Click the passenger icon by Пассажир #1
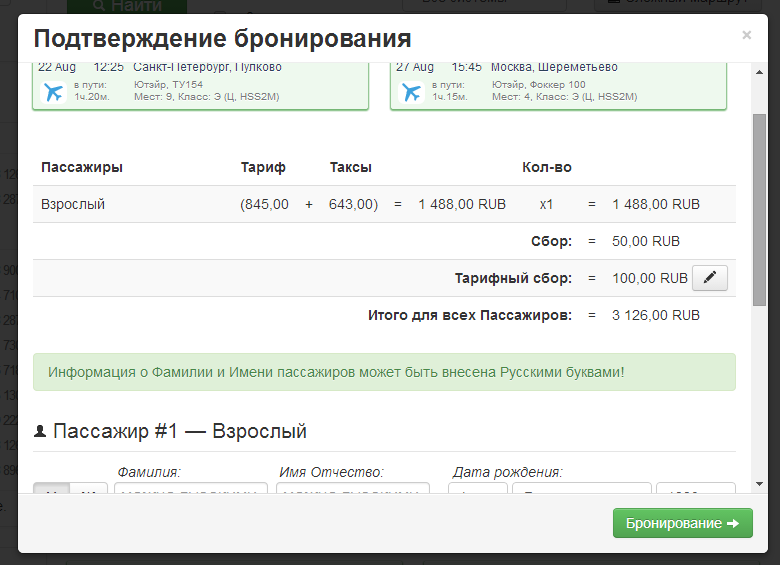The width and height of the screenshot is (780, 565). coord(40,431)
